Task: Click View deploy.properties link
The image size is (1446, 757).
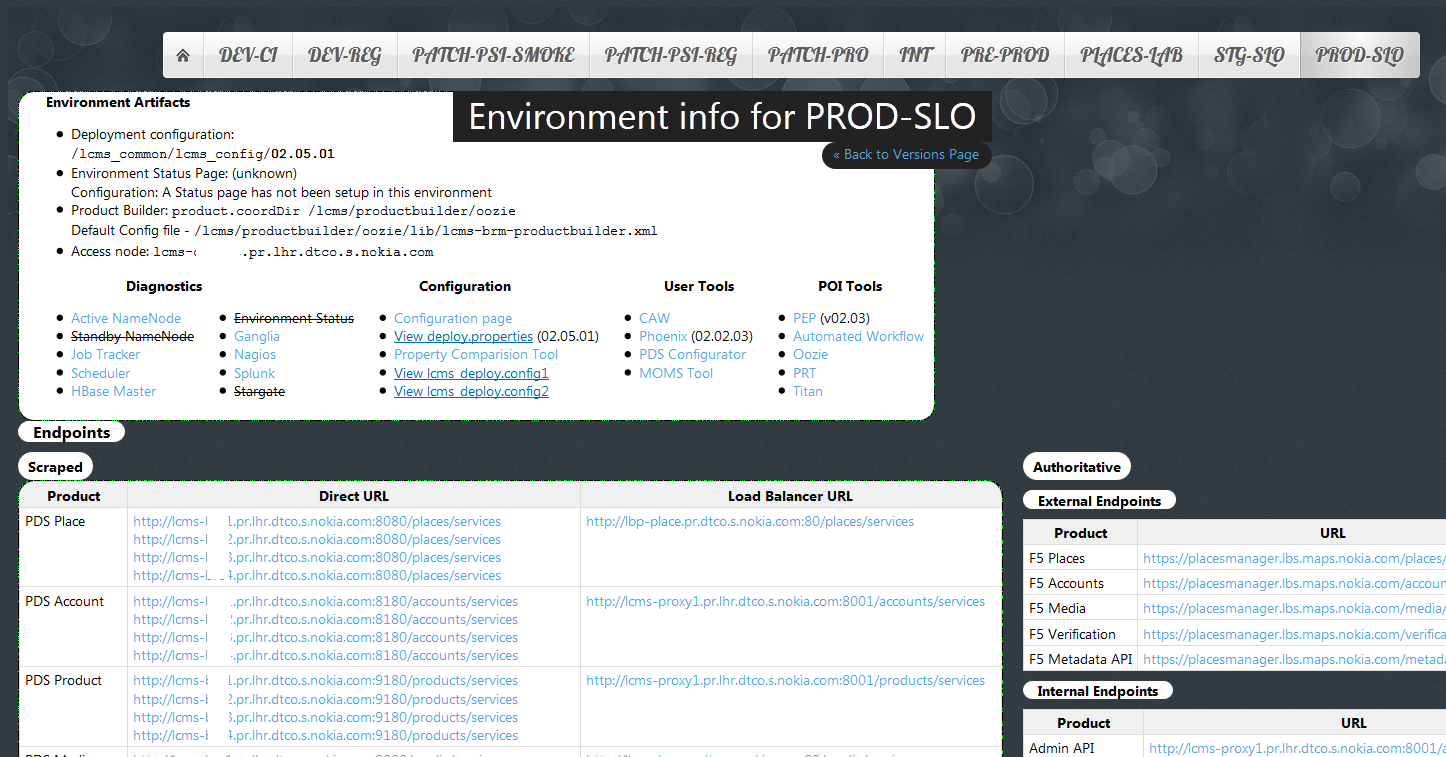Action: click(x=463, y=336)
